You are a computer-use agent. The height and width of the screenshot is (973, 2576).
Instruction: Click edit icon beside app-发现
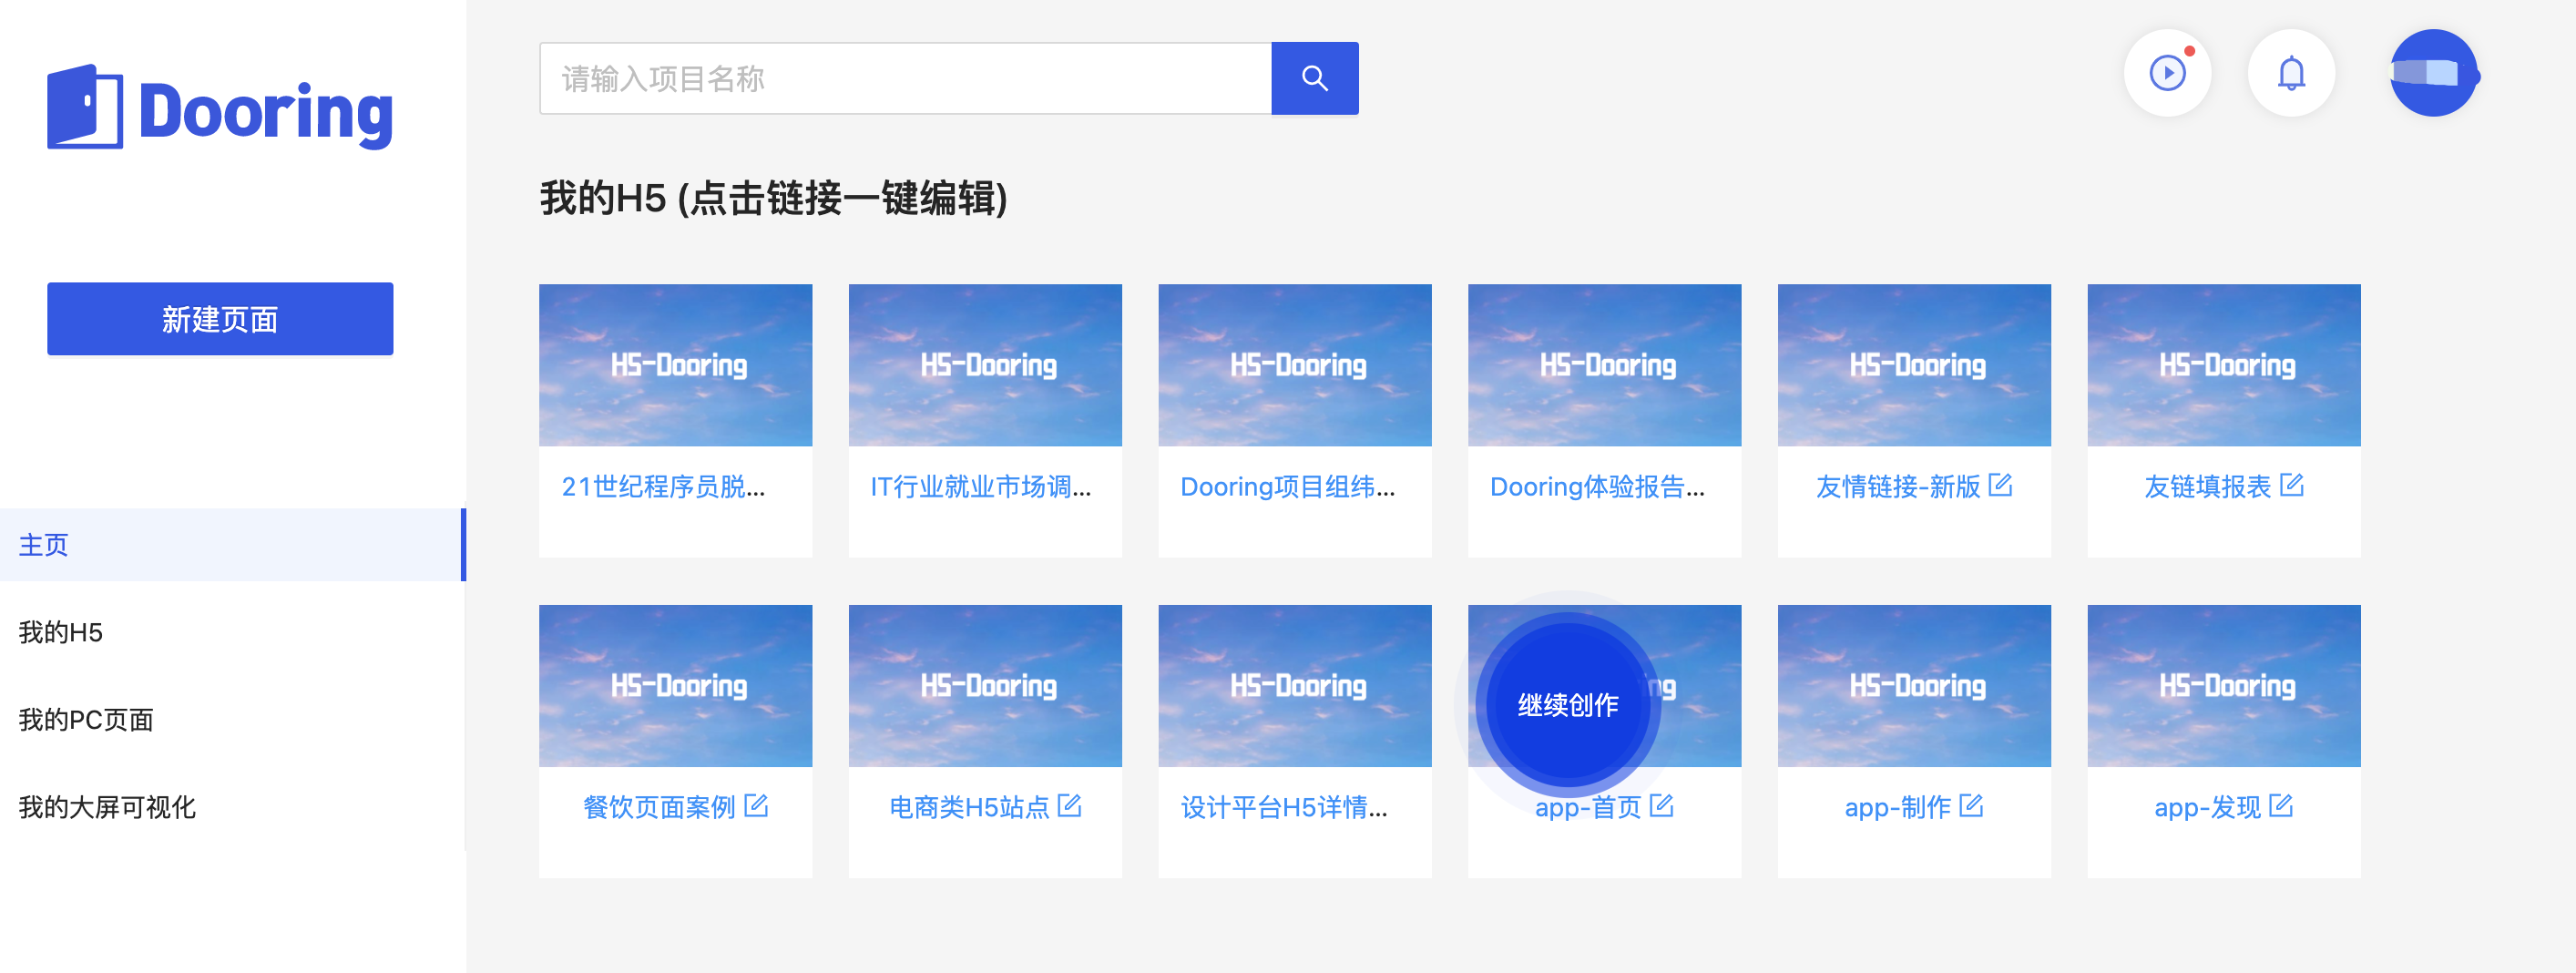click(x=2281, y=805)
